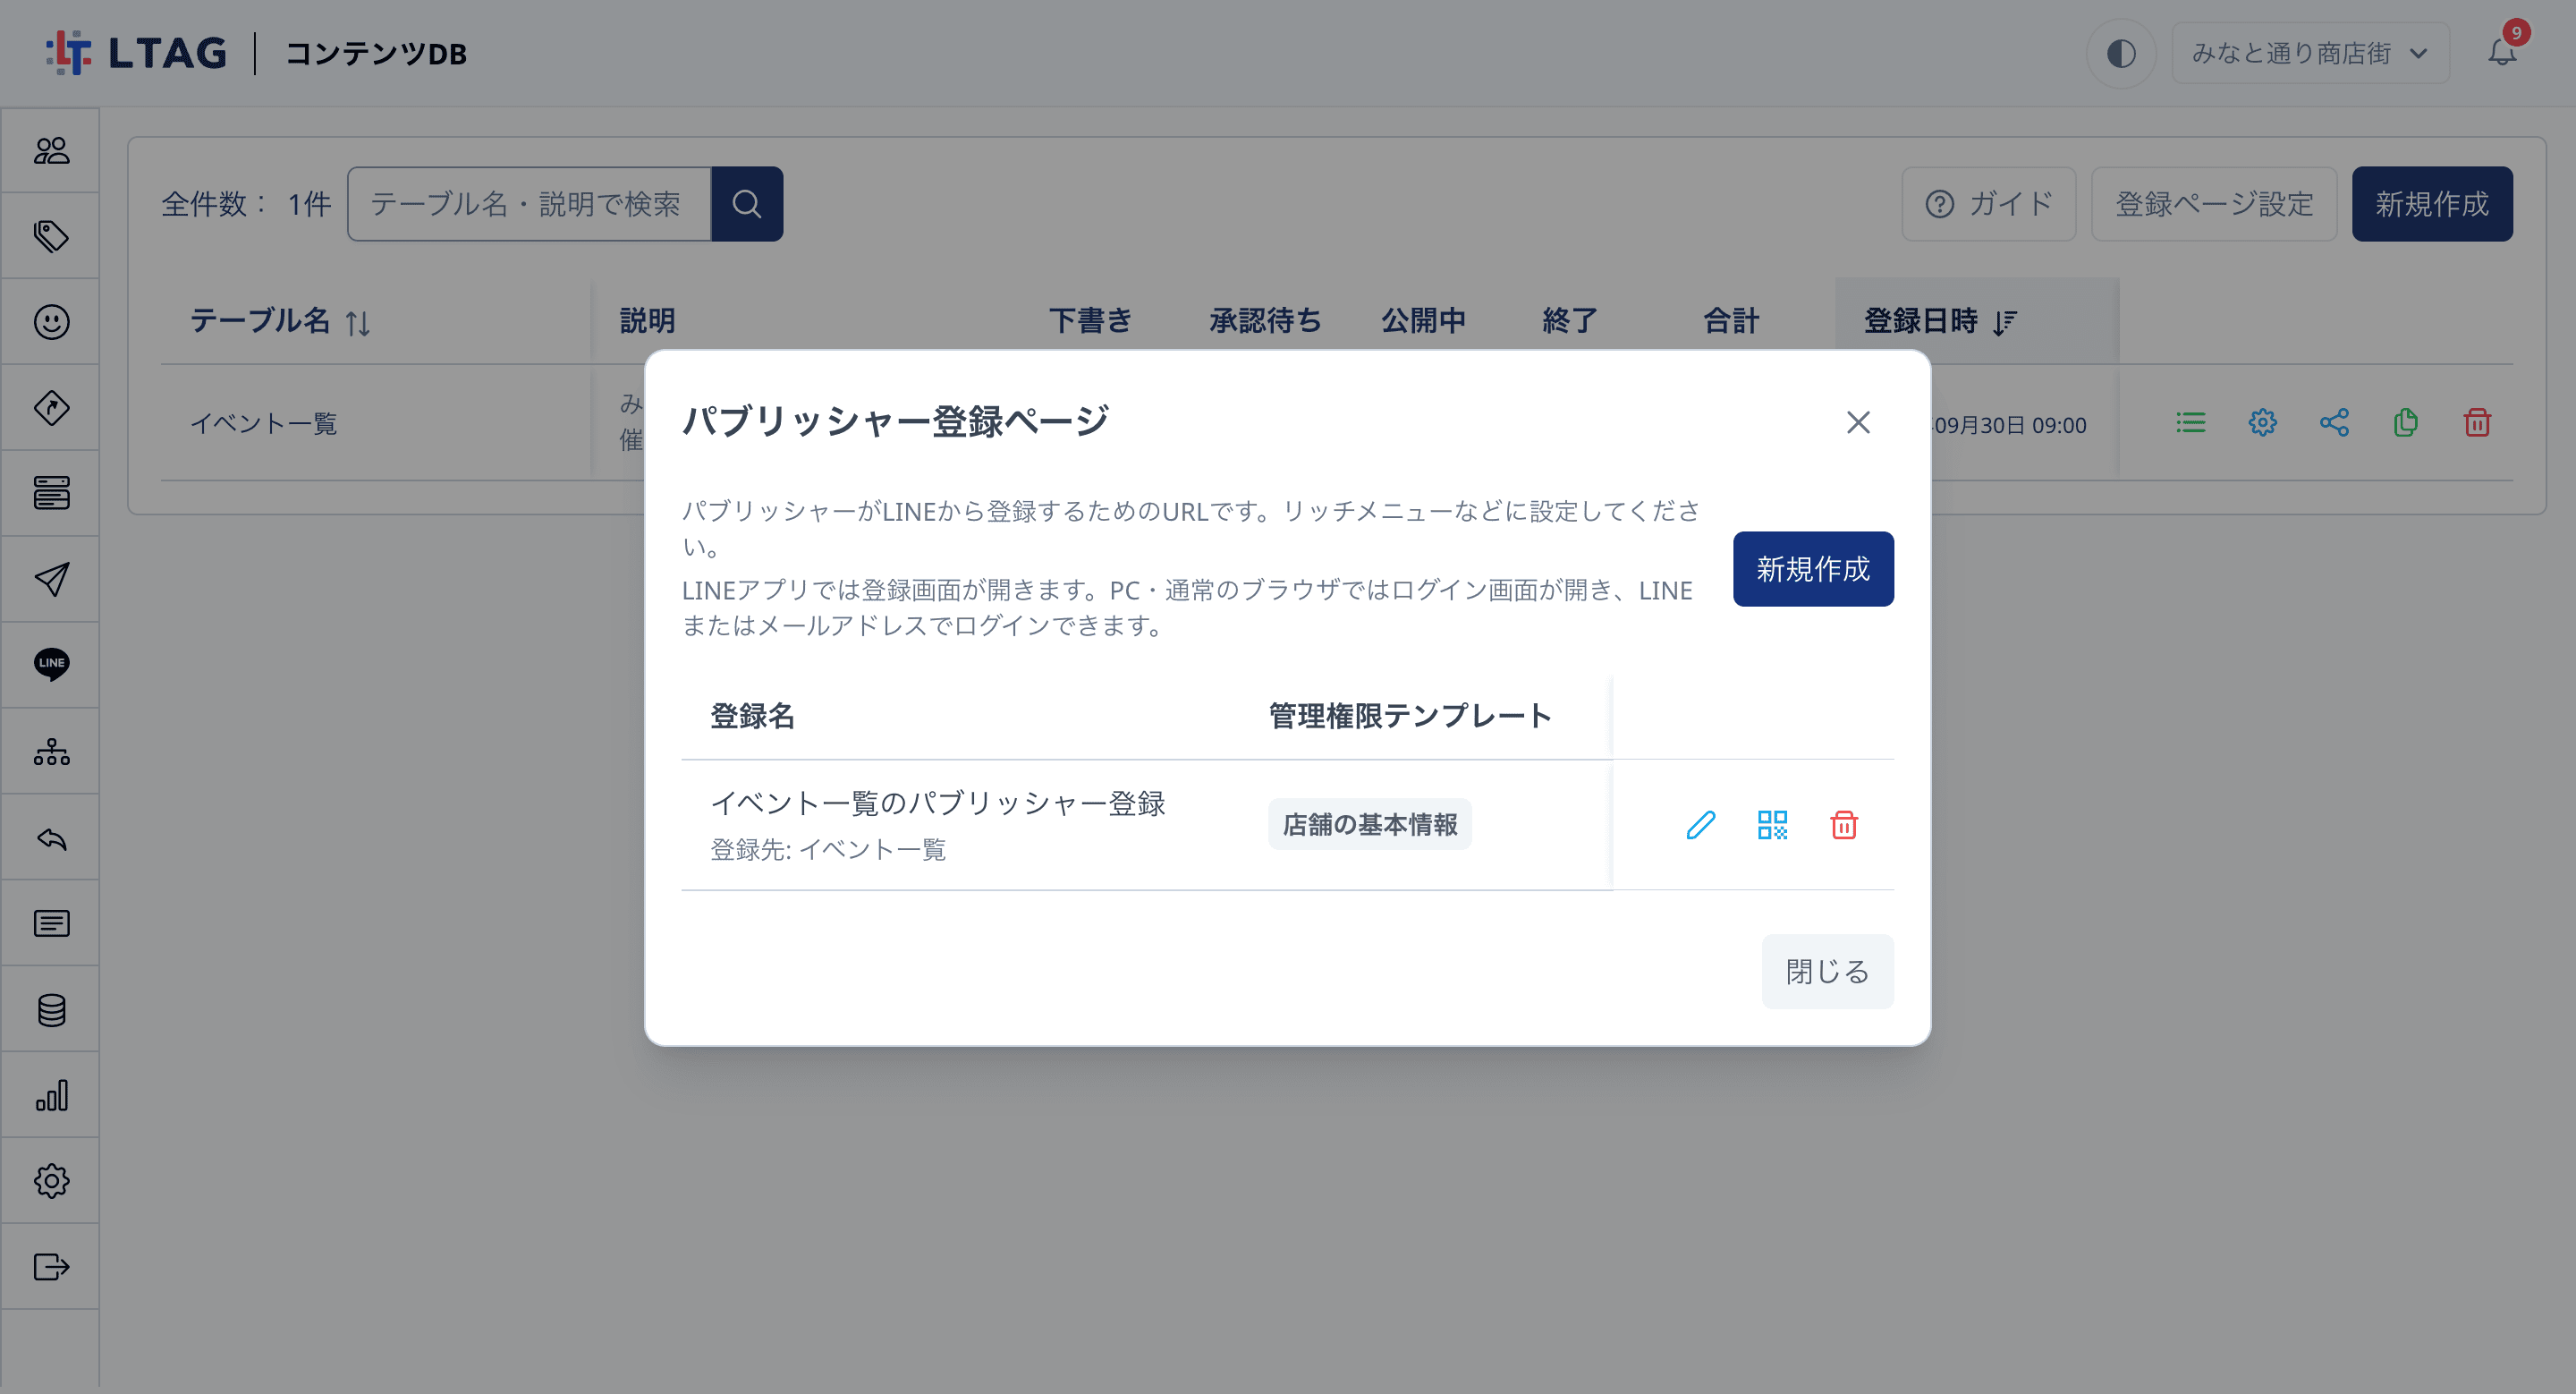Close the パブリッシャー登録ページ dialog with X
The height and width of the screenshot is (1394, 2576).
[1858, 423]
